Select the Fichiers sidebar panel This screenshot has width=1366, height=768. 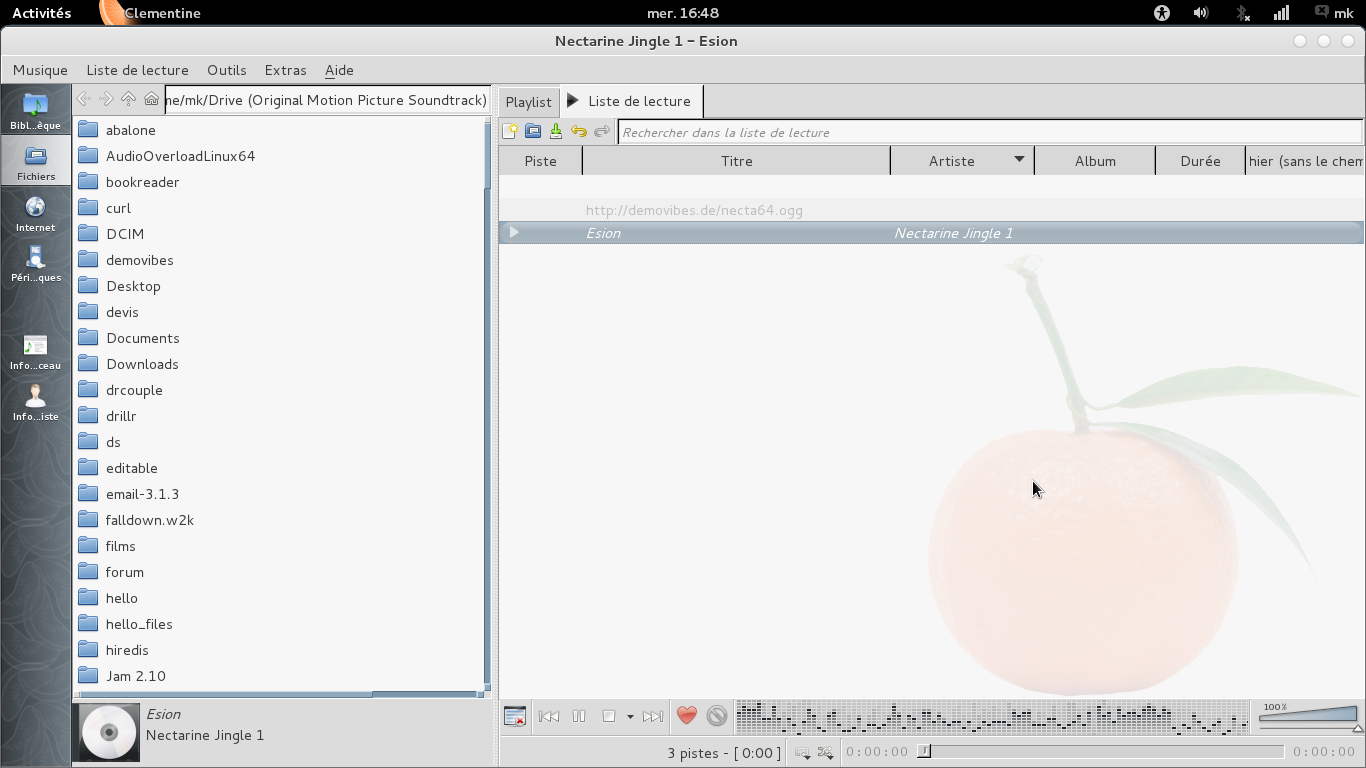coord(36,160)
